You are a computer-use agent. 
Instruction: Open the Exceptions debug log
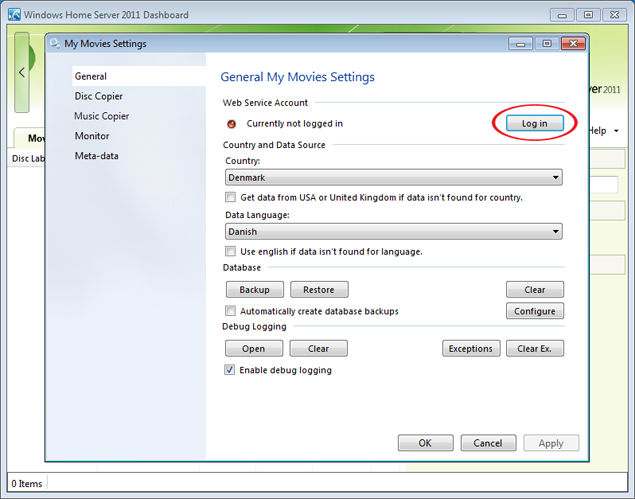pyautogui.click(x=470, y=349)
